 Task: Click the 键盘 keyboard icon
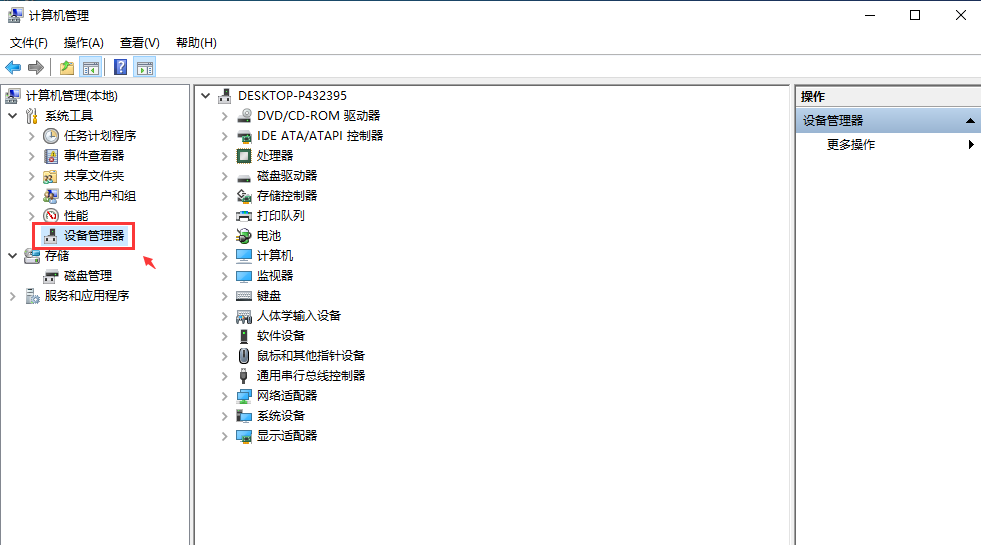(244, 296)
